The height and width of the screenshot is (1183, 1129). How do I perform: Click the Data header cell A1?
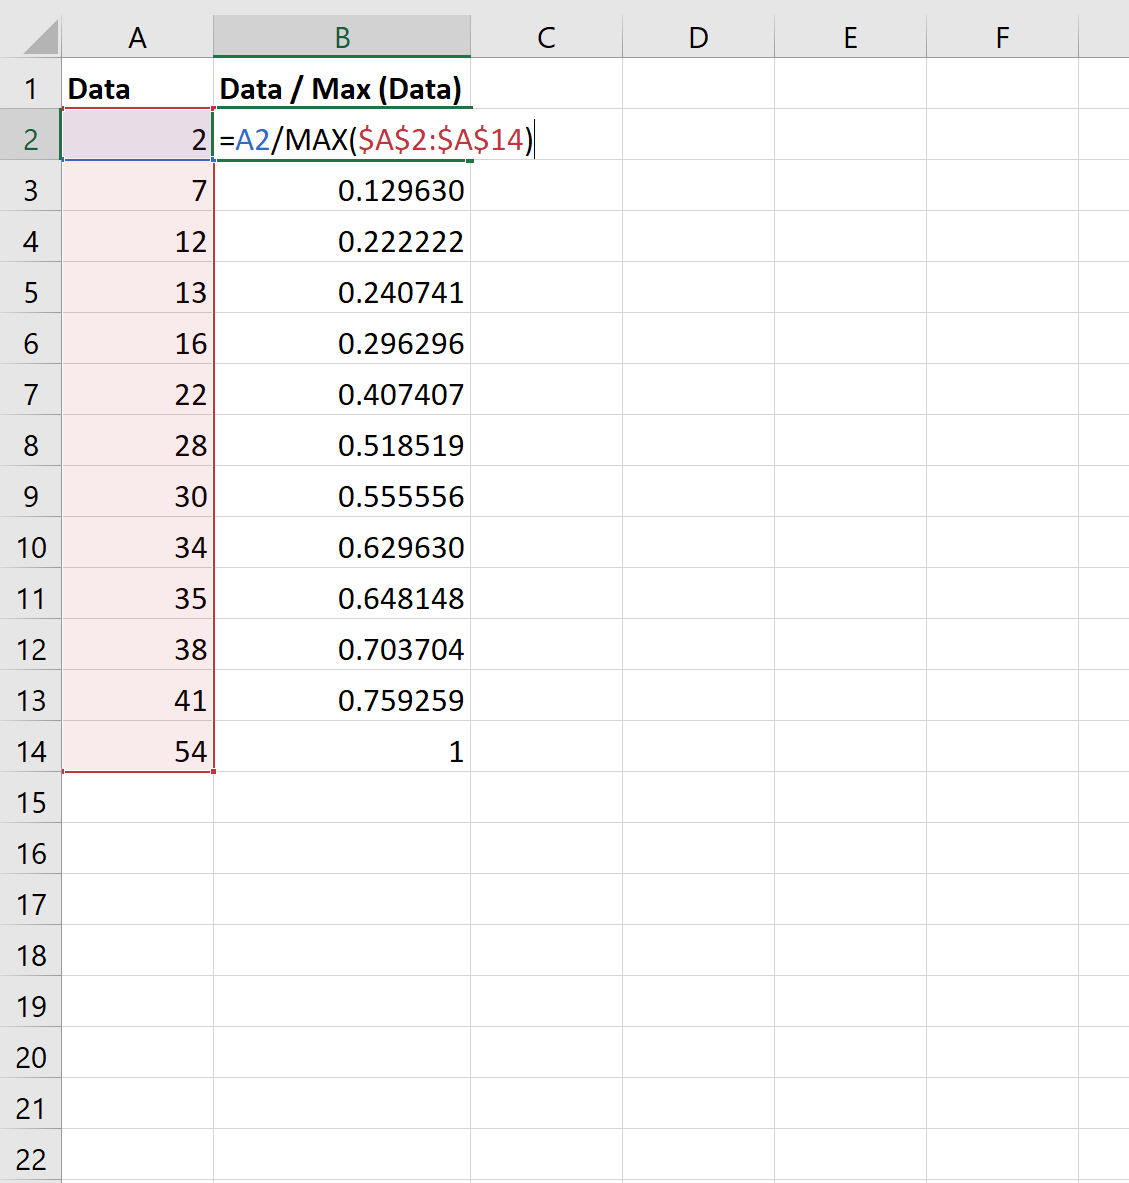[137, 89]
